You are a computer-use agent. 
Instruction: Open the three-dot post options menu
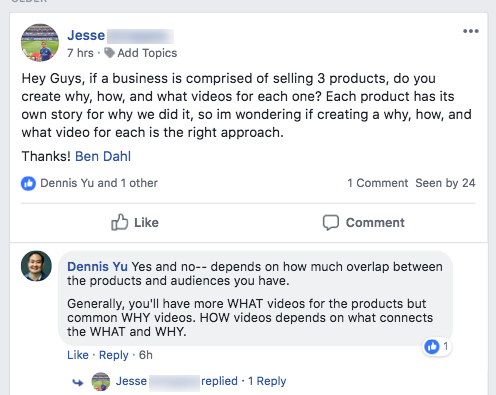471,31
